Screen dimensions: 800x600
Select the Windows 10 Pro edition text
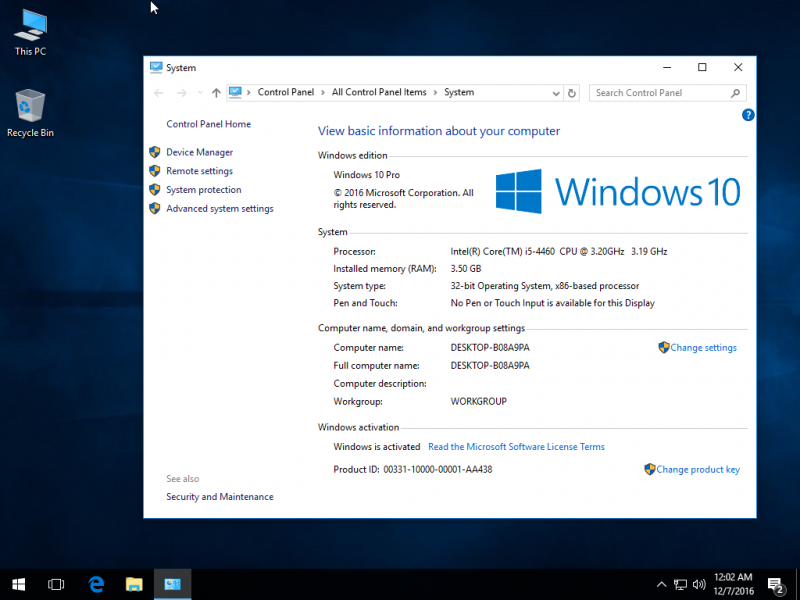coord(367,175)
